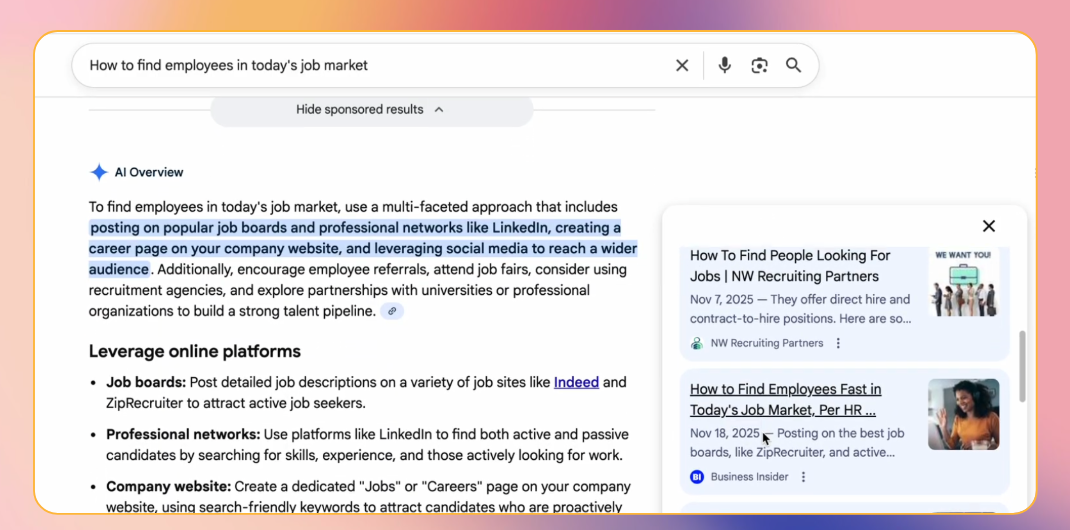Click the 'Professional networks:' bullet label
The image size is (1070, 530).
[x=183, y=435]
